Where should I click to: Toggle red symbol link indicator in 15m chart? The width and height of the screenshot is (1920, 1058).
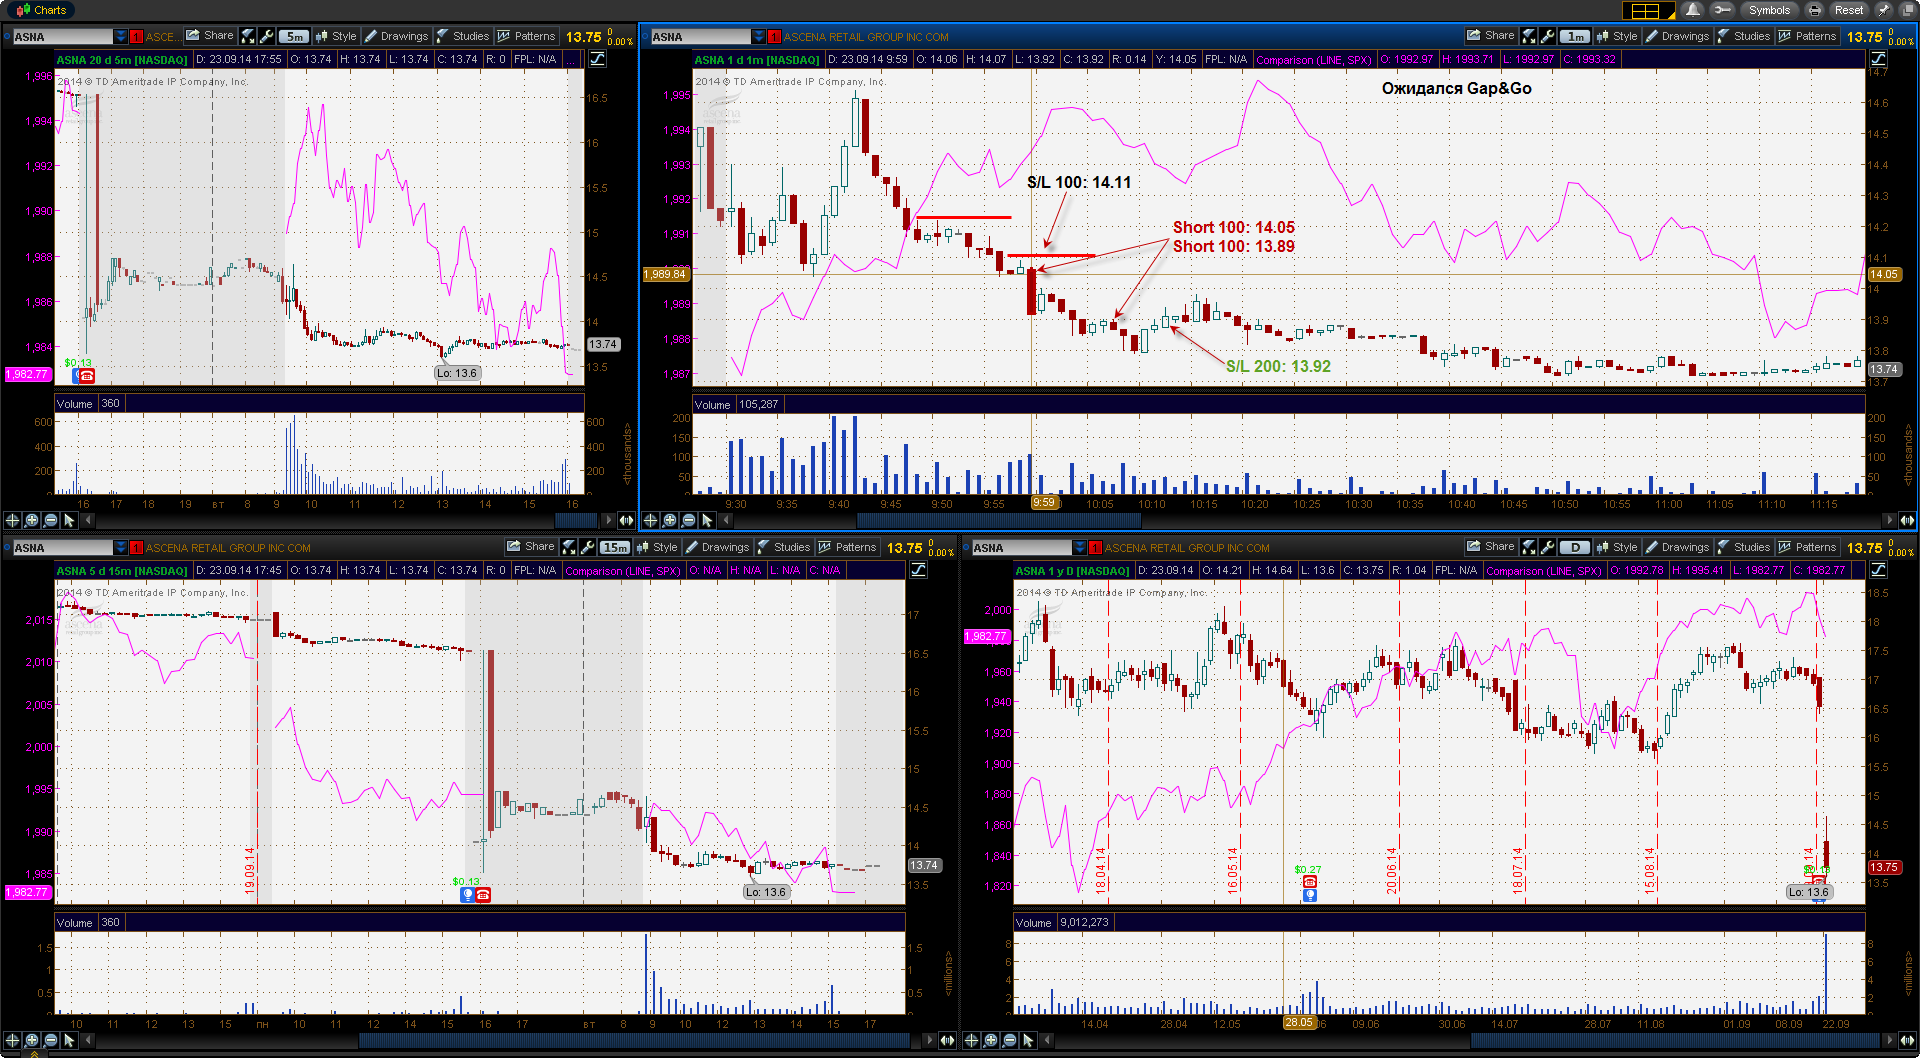point(137,548)
